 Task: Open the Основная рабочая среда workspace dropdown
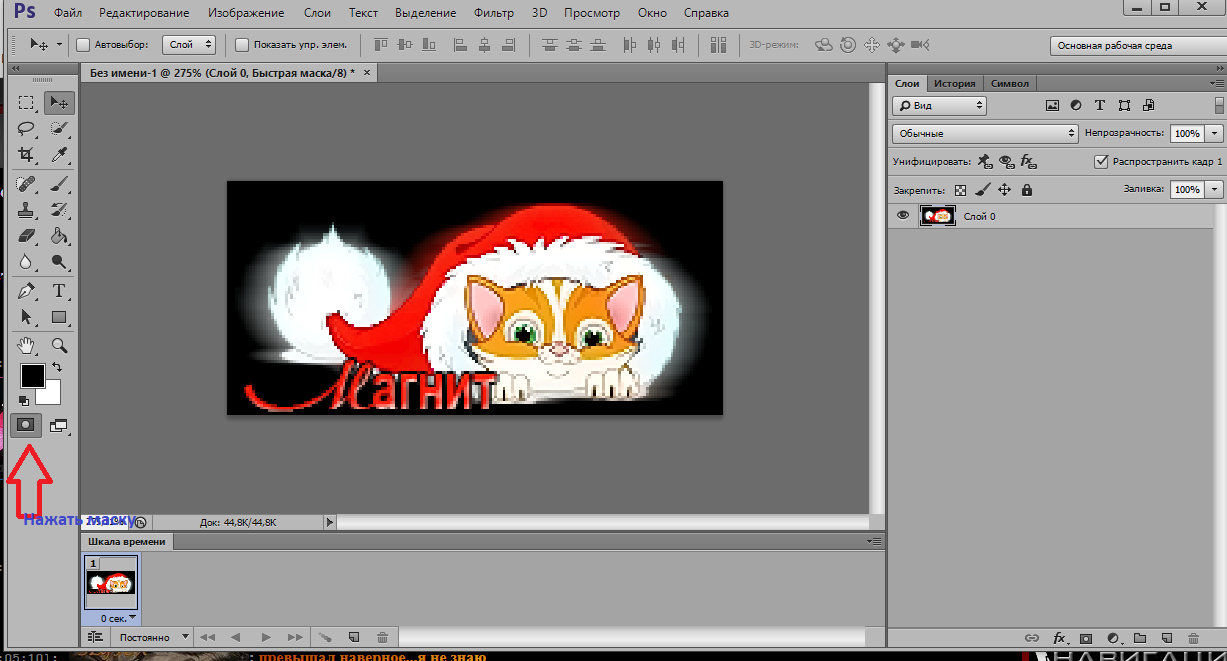(1138, 46)
